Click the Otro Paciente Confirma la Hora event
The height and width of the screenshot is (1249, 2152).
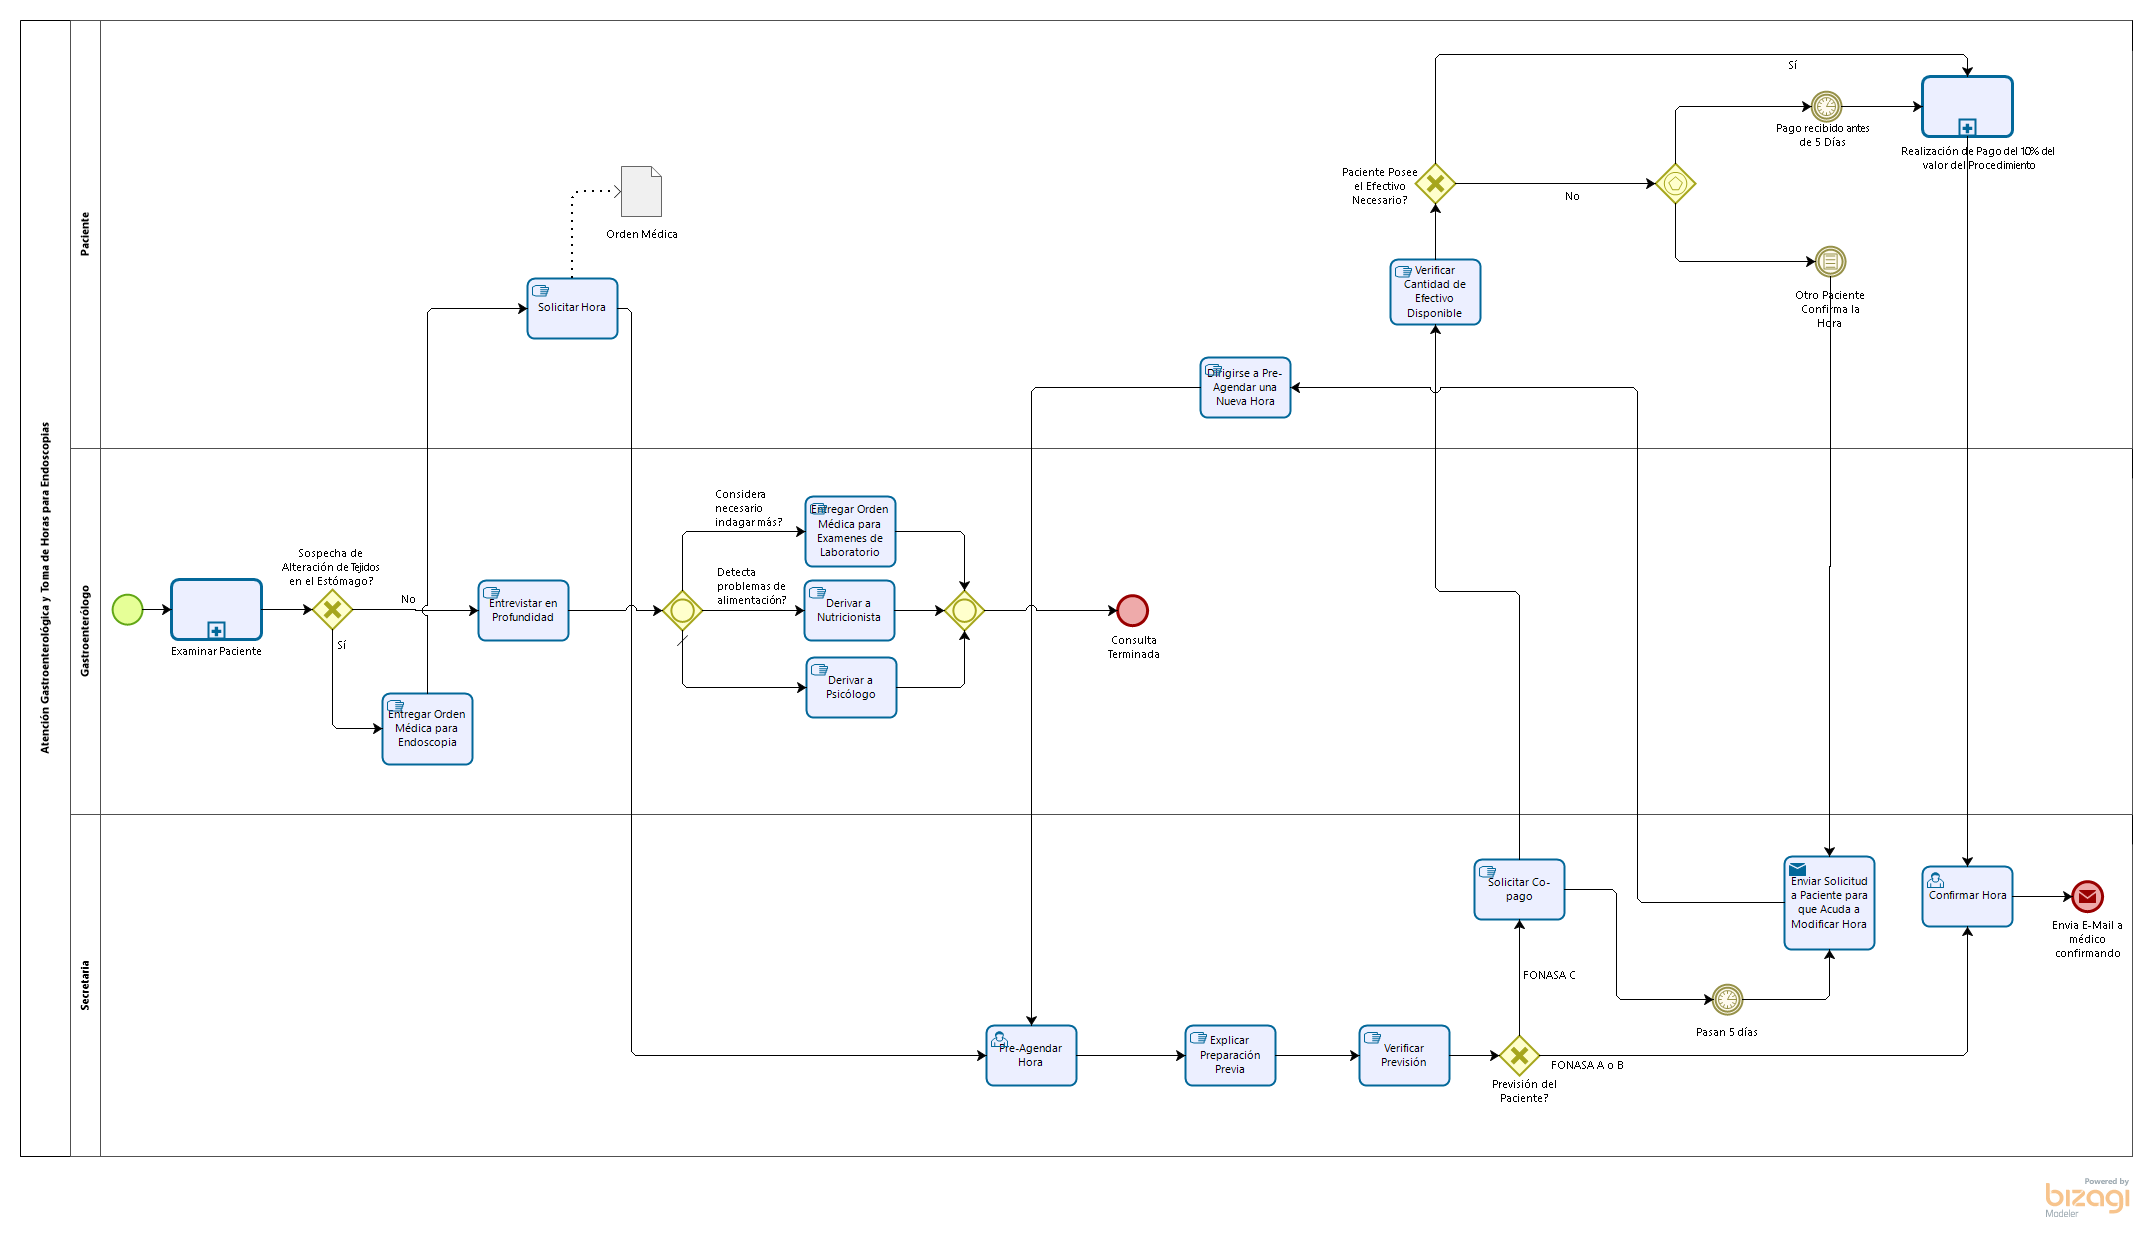[x=1830, y=262]
